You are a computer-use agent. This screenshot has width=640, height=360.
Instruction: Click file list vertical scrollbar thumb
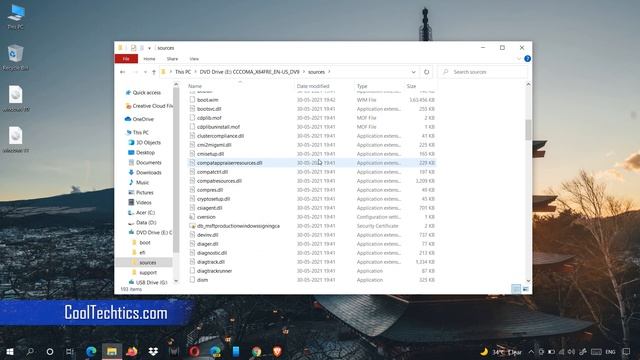528,130
